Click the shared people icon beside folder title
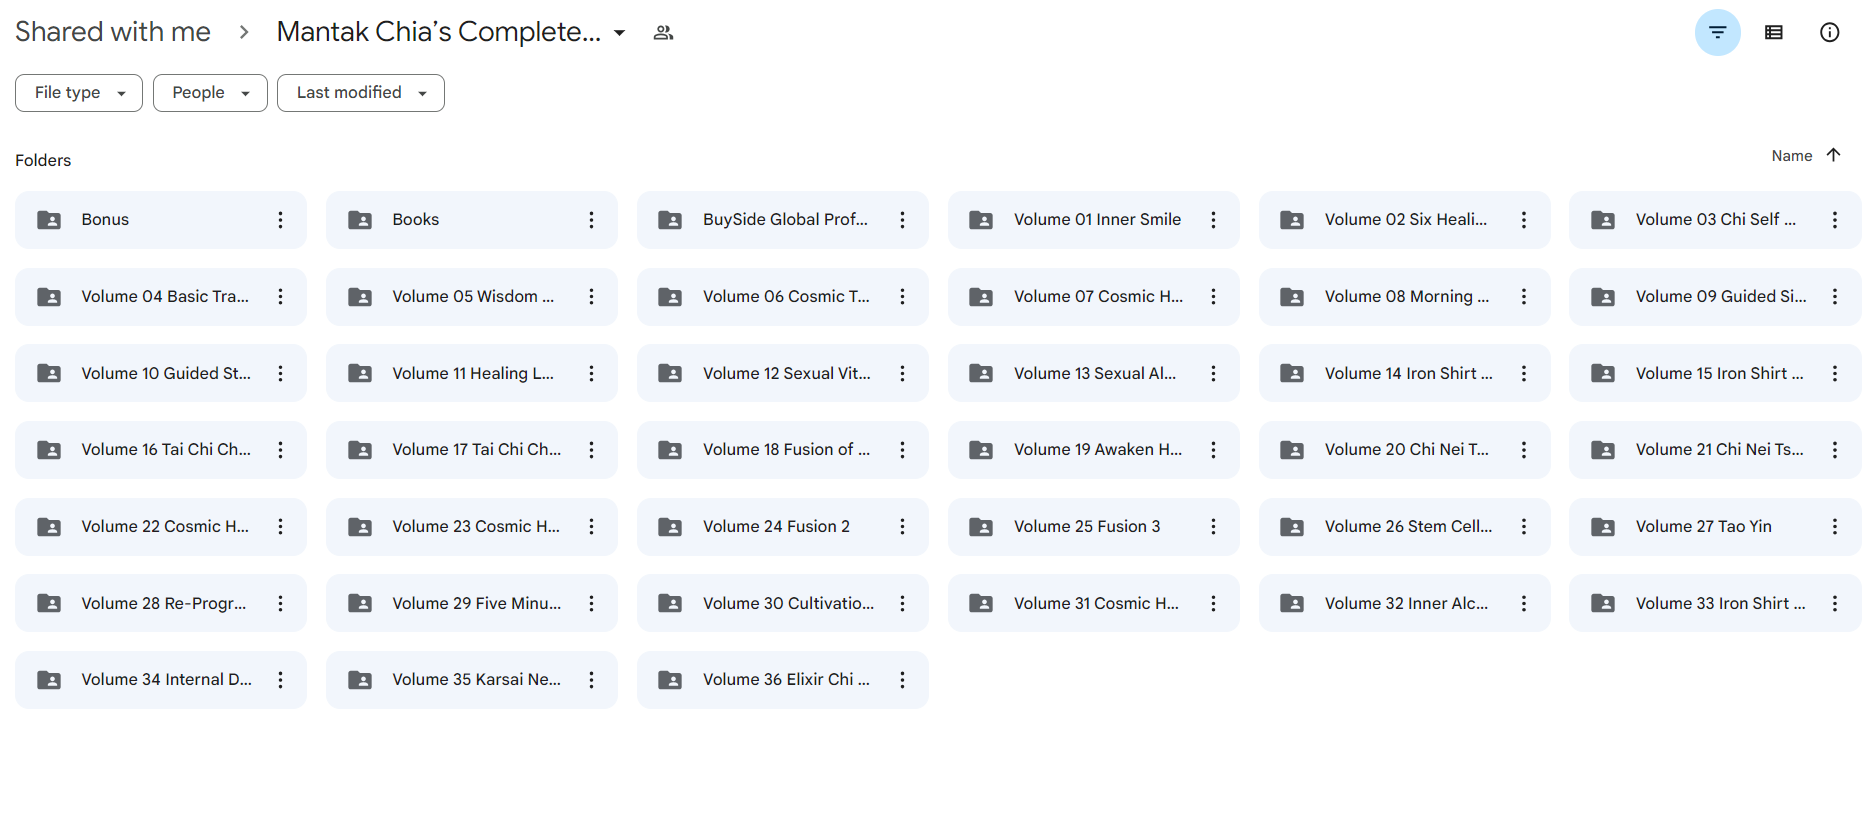The image size is (1874, 815). pyautogui.click(x=663, y=33)
